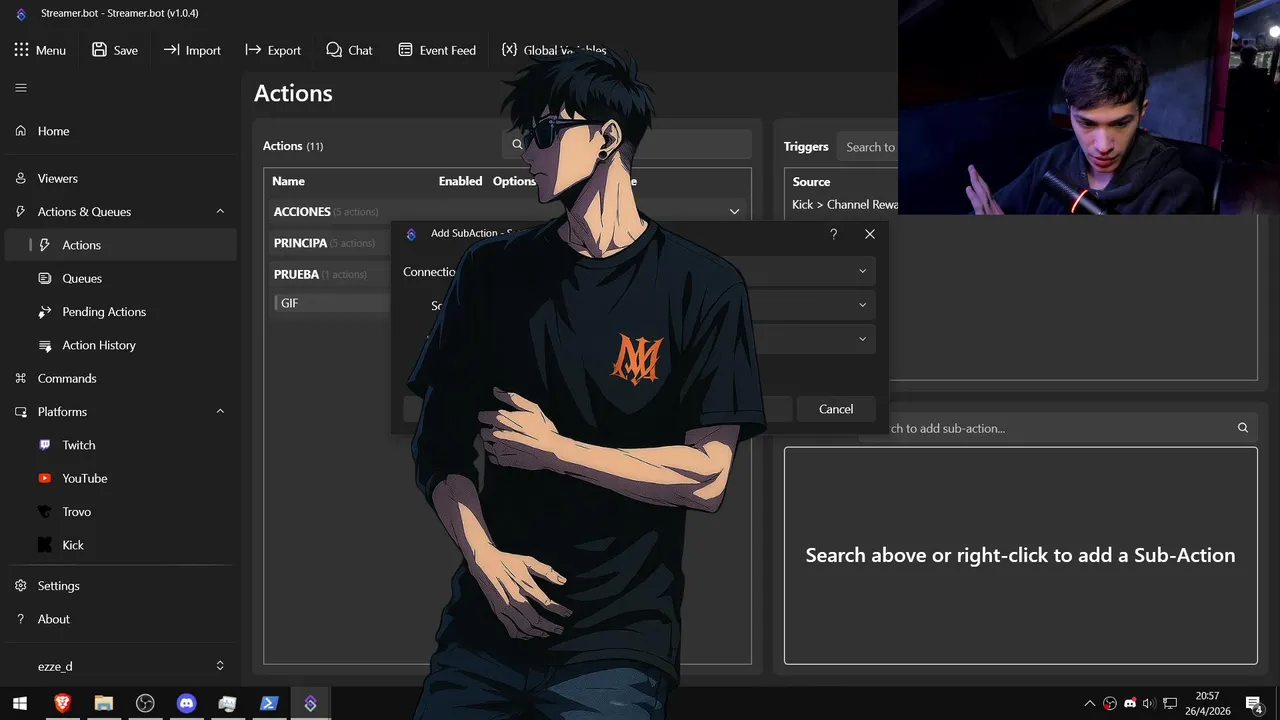Click the Export toolbar button
Image resolution: width=1280 pixels, height=720 pixels.
point(272,50)
